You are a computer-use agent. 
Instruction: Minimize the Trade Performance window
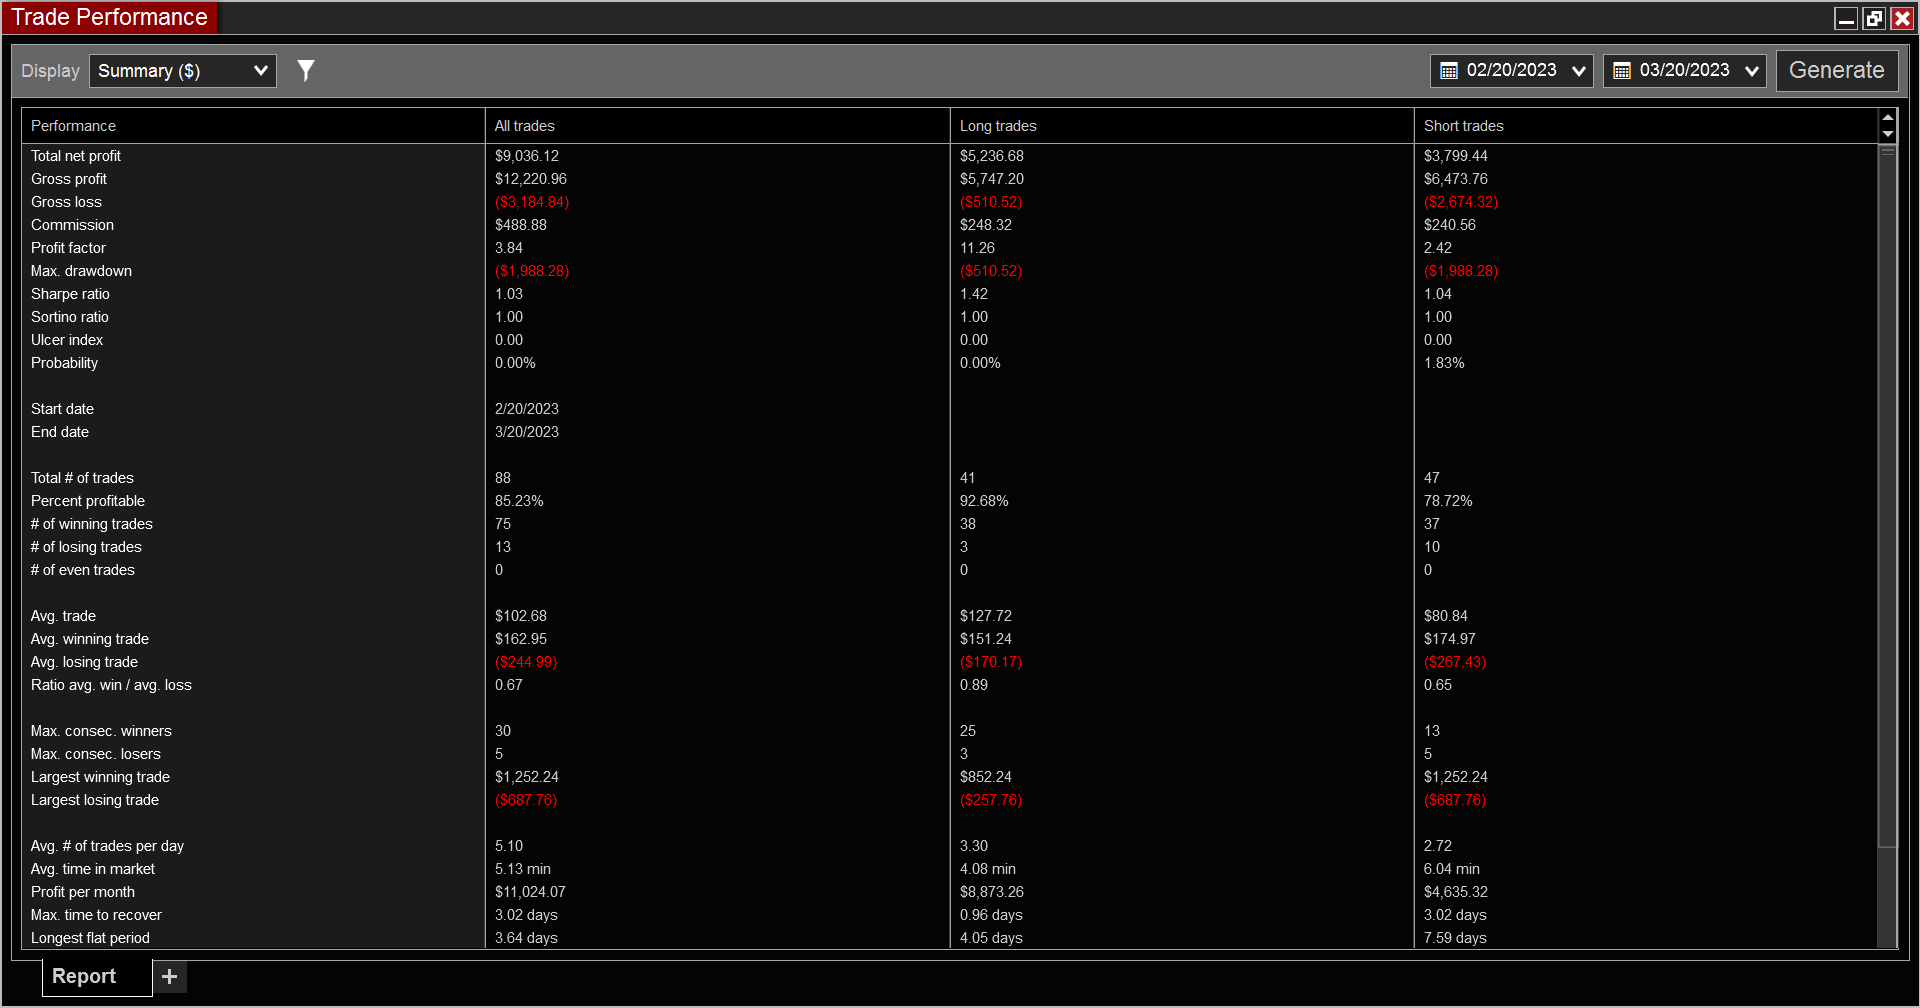(x=1846, y=18)
